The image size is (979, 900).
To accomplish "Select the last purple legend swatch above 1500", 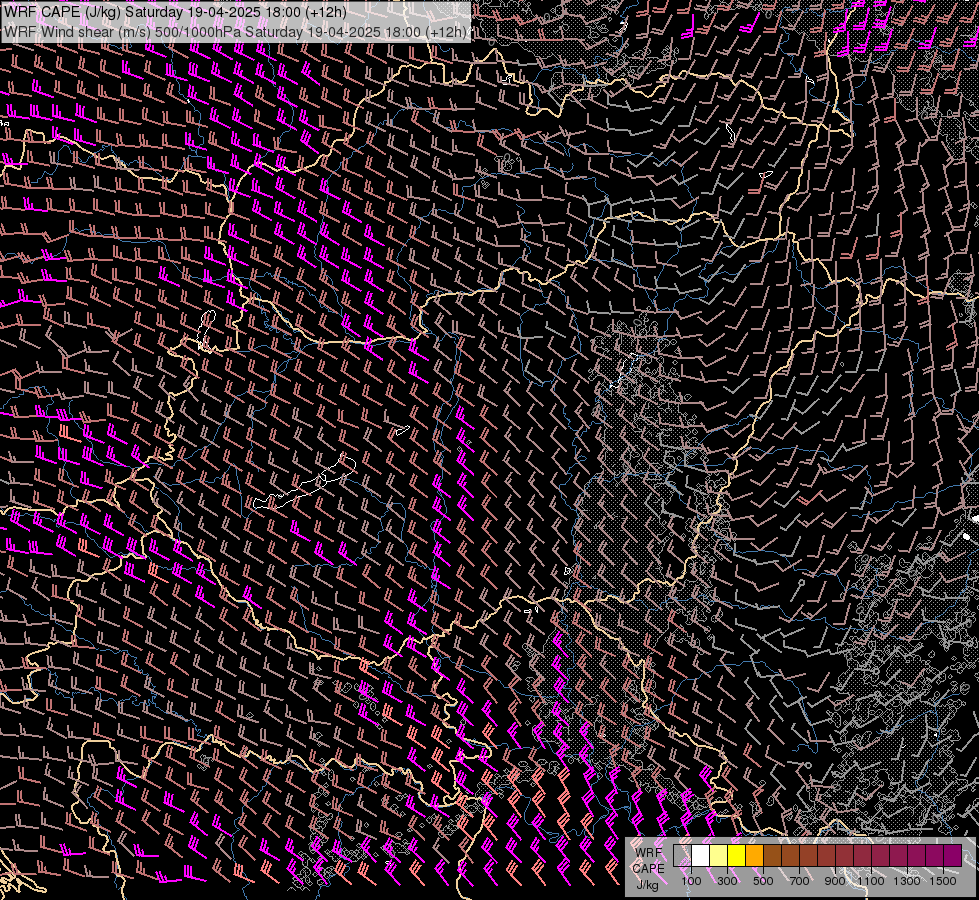I will pos(952,855).
